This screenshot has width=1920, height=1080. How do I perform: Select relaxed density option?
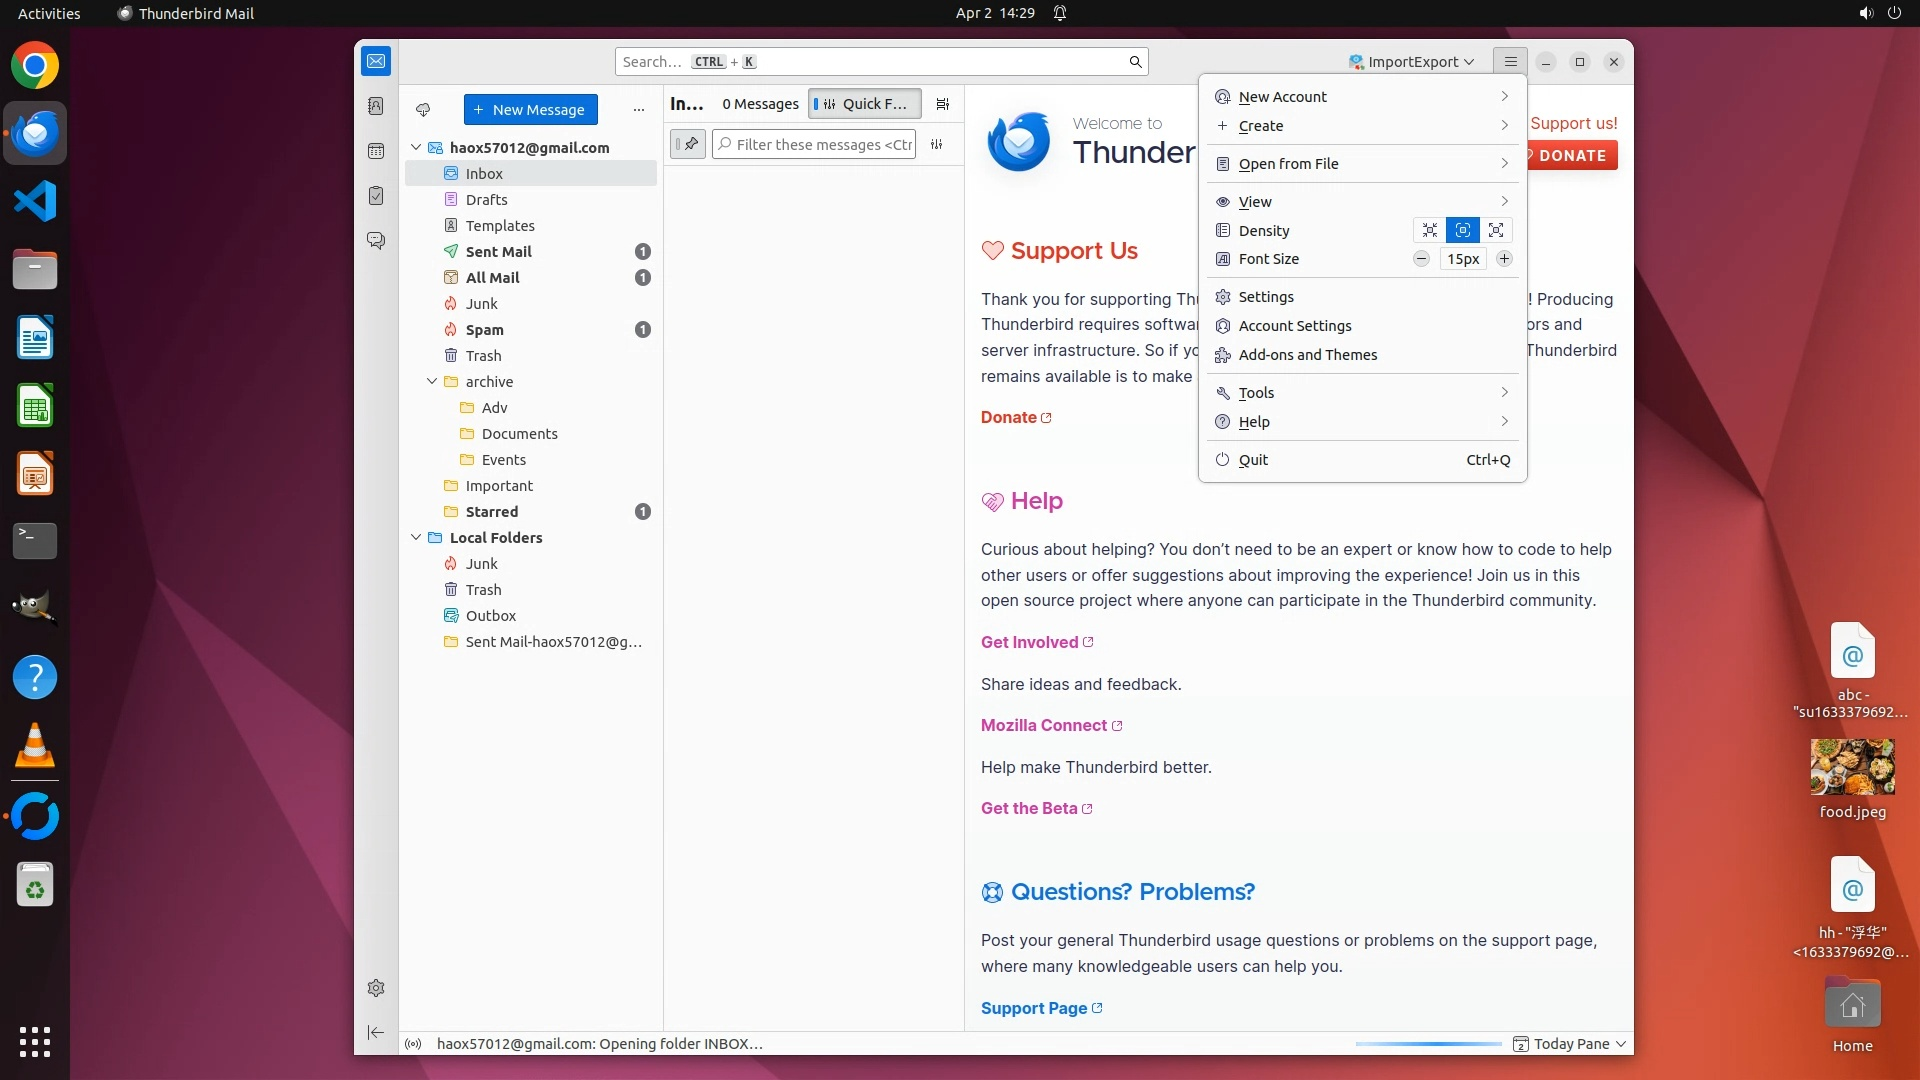(1496, 230)
